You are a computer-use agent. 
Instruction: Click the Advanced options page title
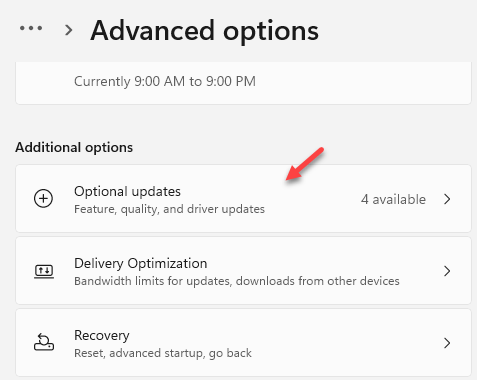[x=204, y=31]
